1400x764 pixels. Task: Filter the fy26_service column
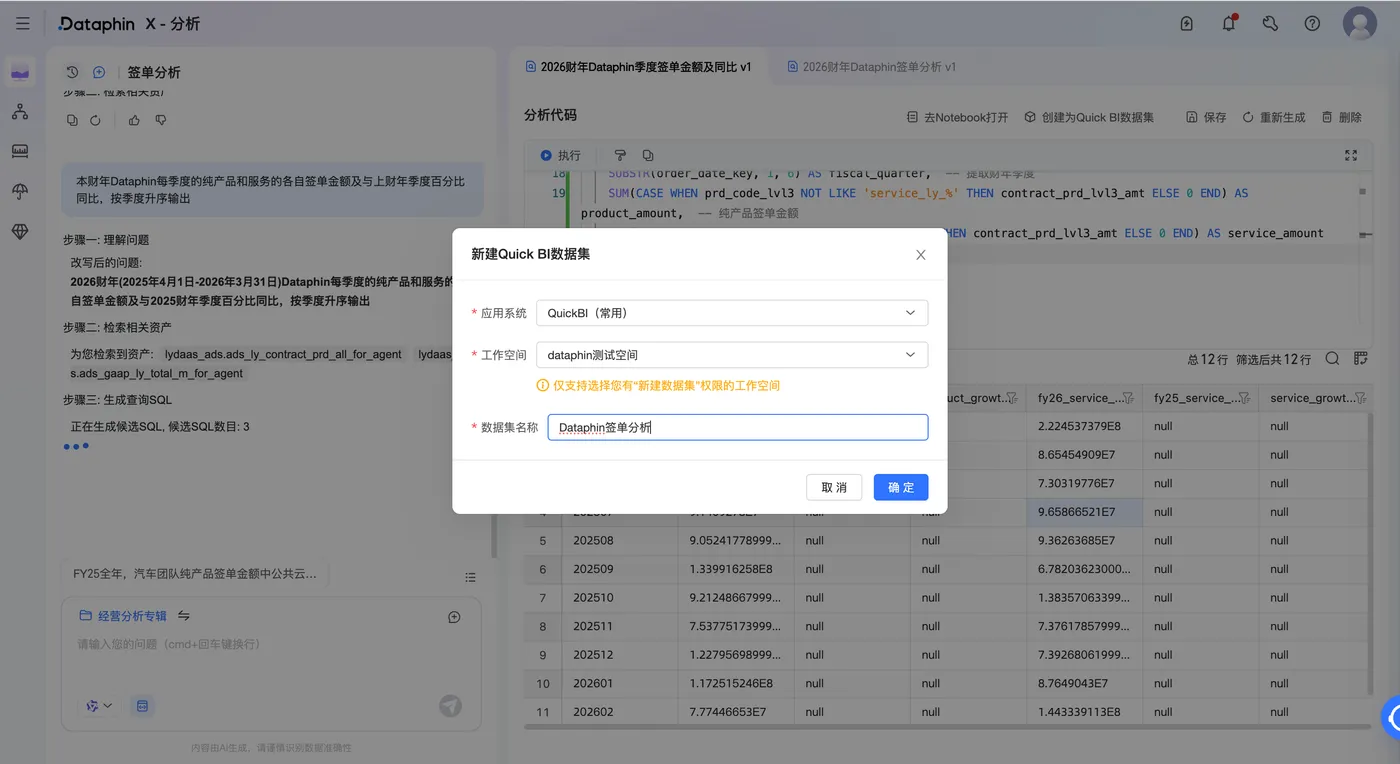(x=1128, y=398)
